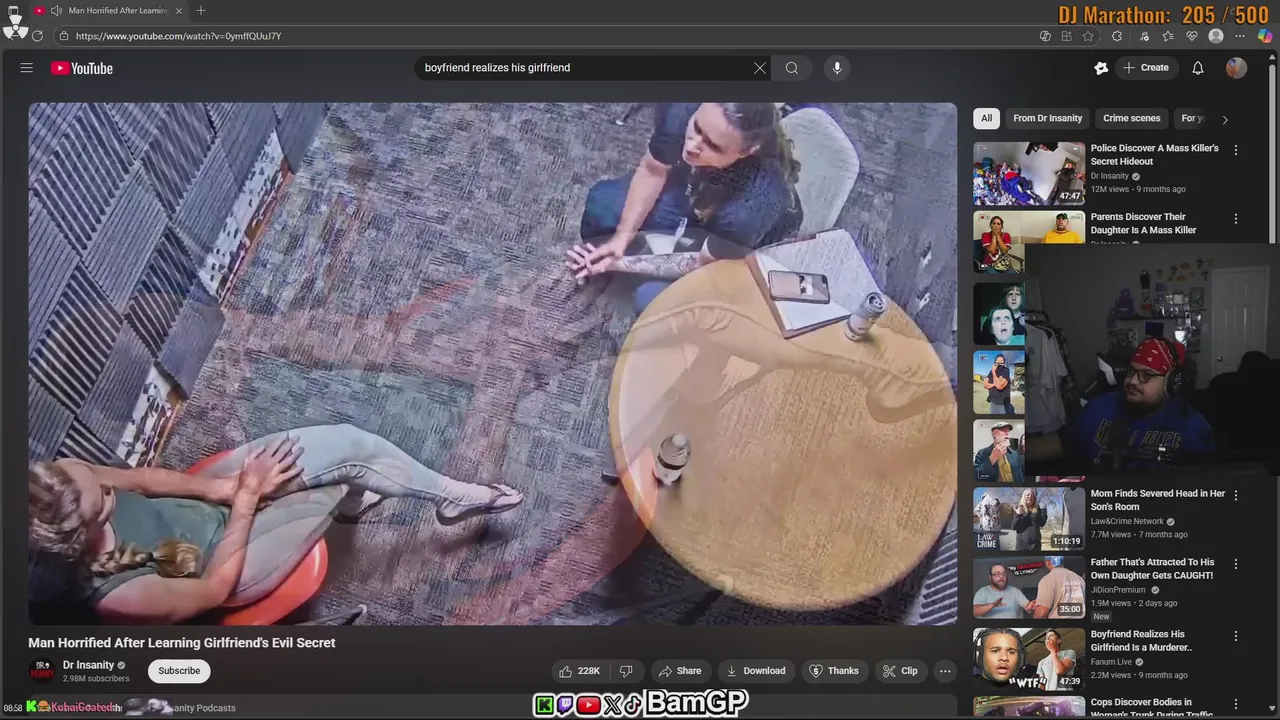Click the video player frame
The image size is (1280, 720).
[x=492, y=363]
